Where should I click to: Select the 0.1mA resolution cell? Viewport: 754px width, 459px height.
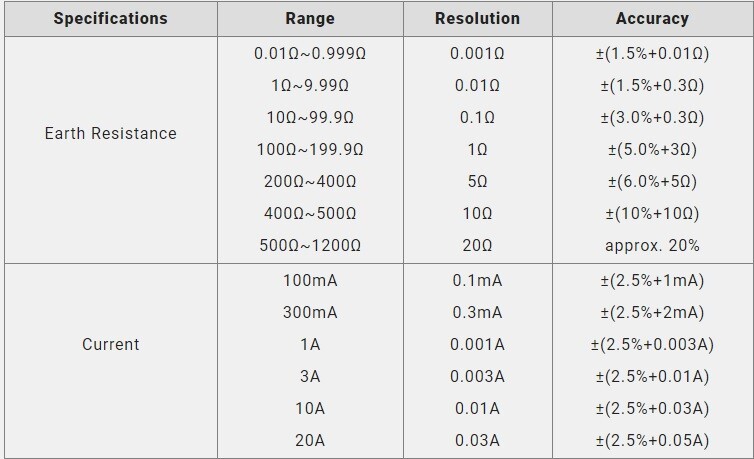click(477, 280)
